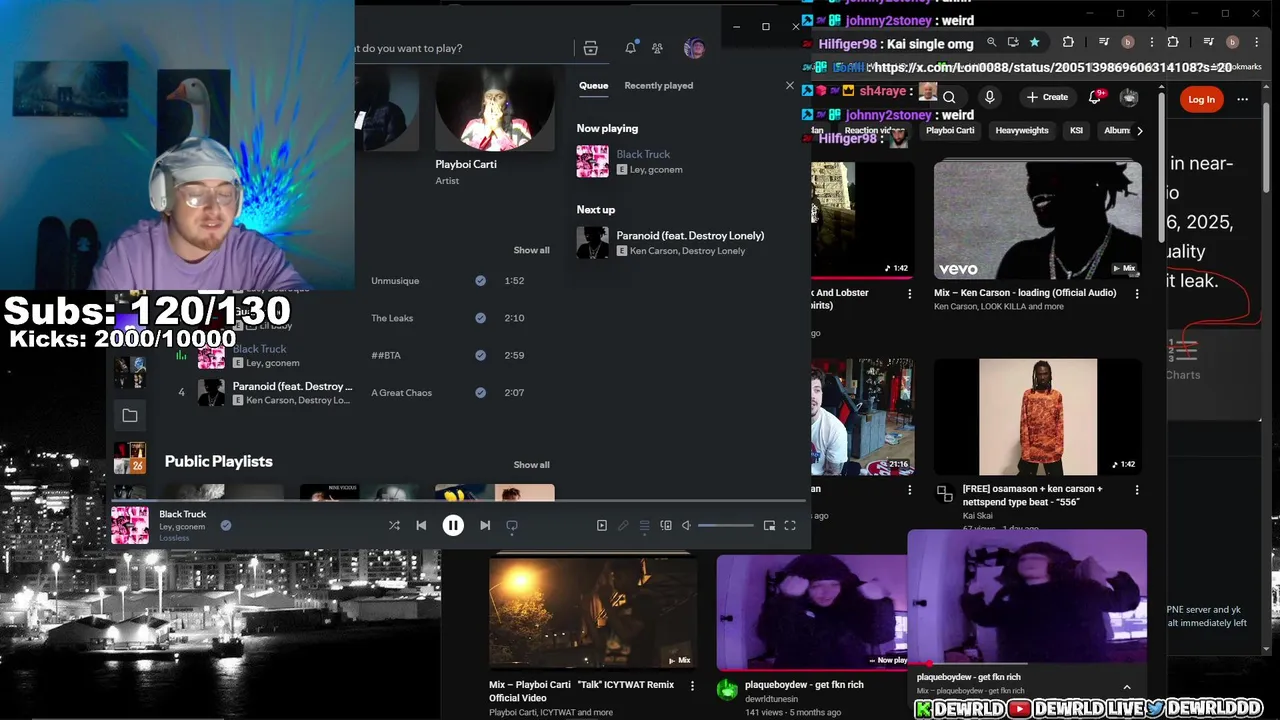This screenshot has height=720, width=1280.
Task: Enter Spotify full screen mode
Action: click(x=790, y=525)
